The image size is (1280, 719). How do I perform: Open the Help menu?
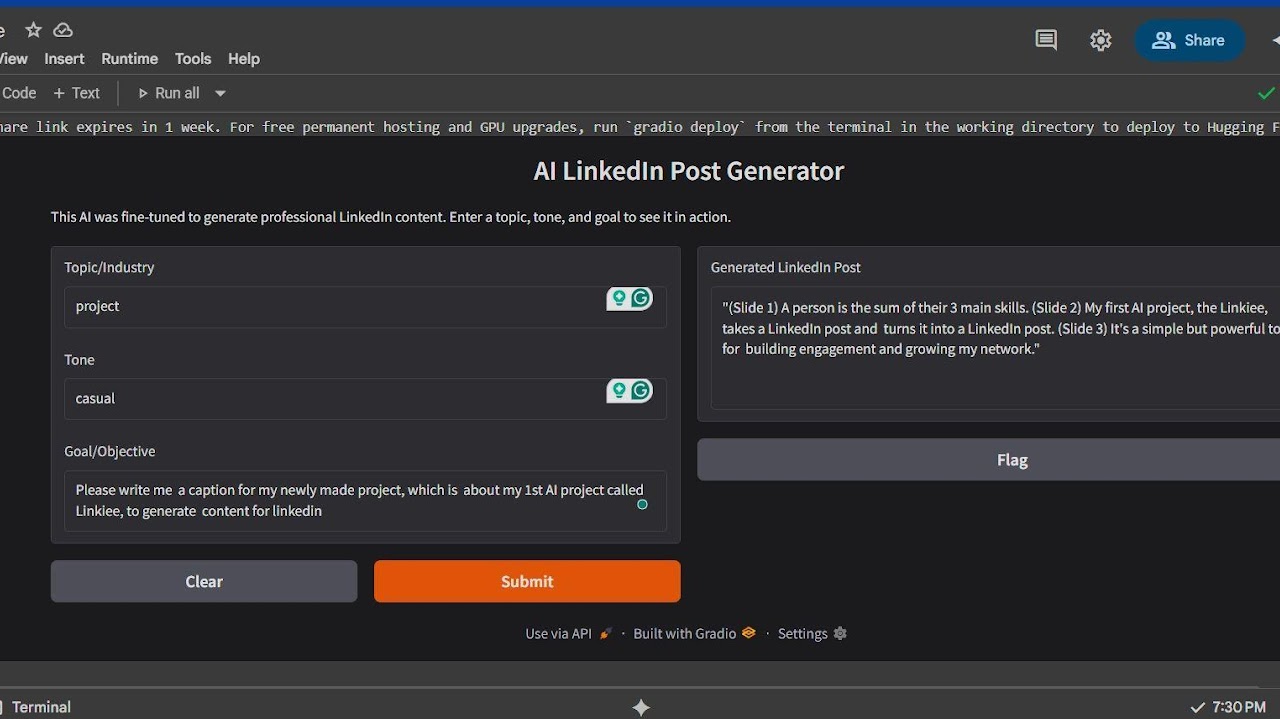[244, 59]
